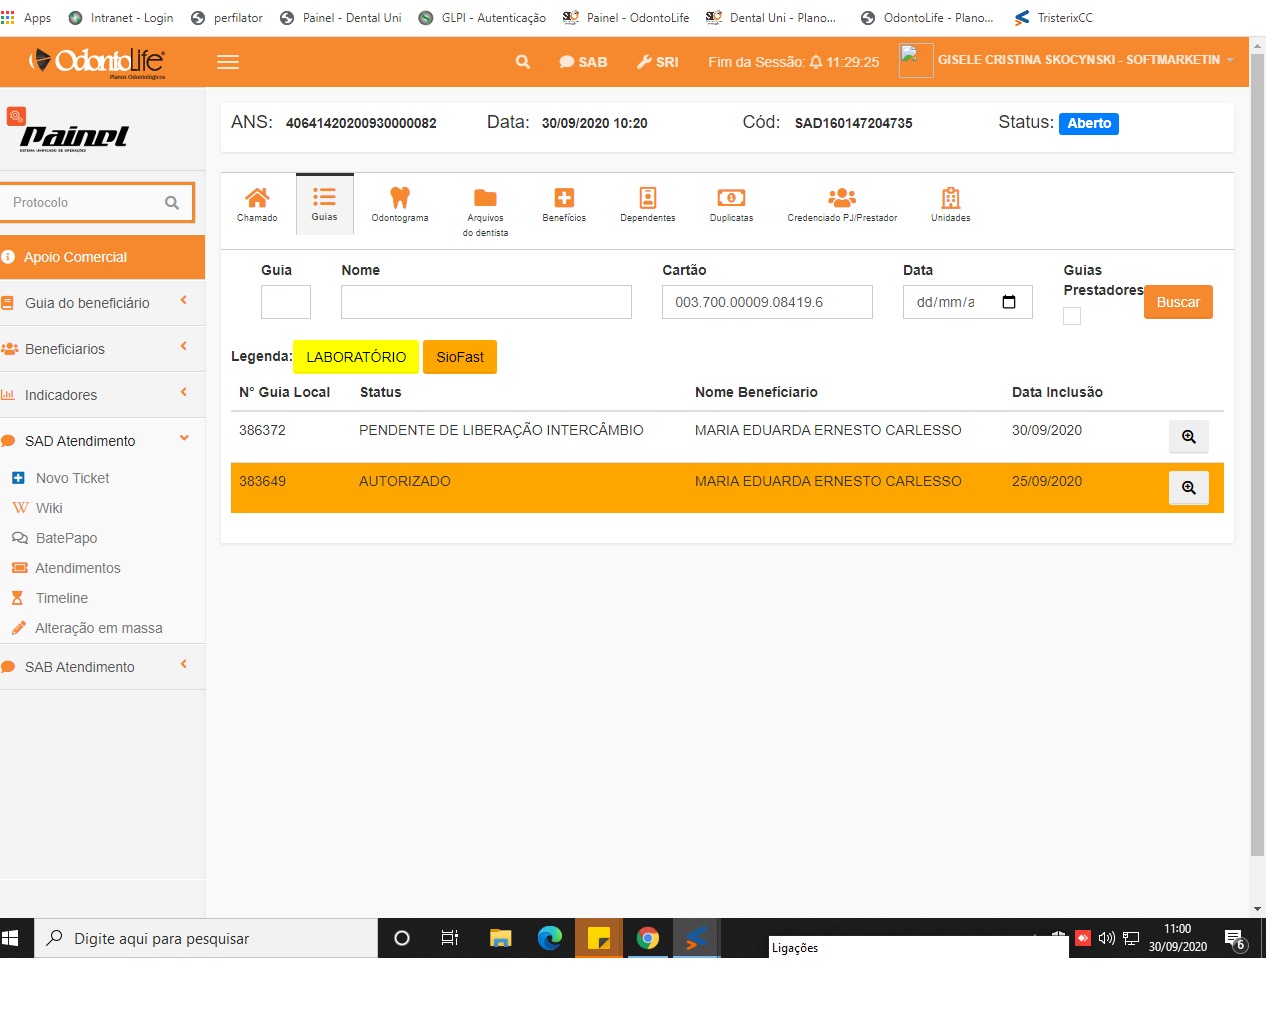
Task: Open Google Chrome from the taskbar
Action: click(x=648, y=938)
